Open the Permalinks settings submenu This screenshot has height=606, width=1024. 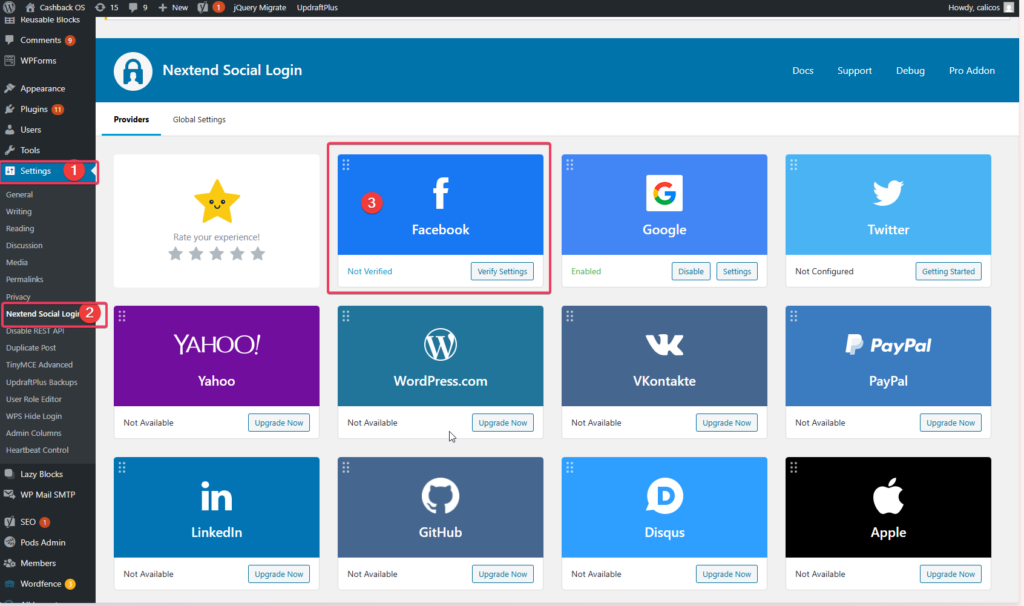25,279
